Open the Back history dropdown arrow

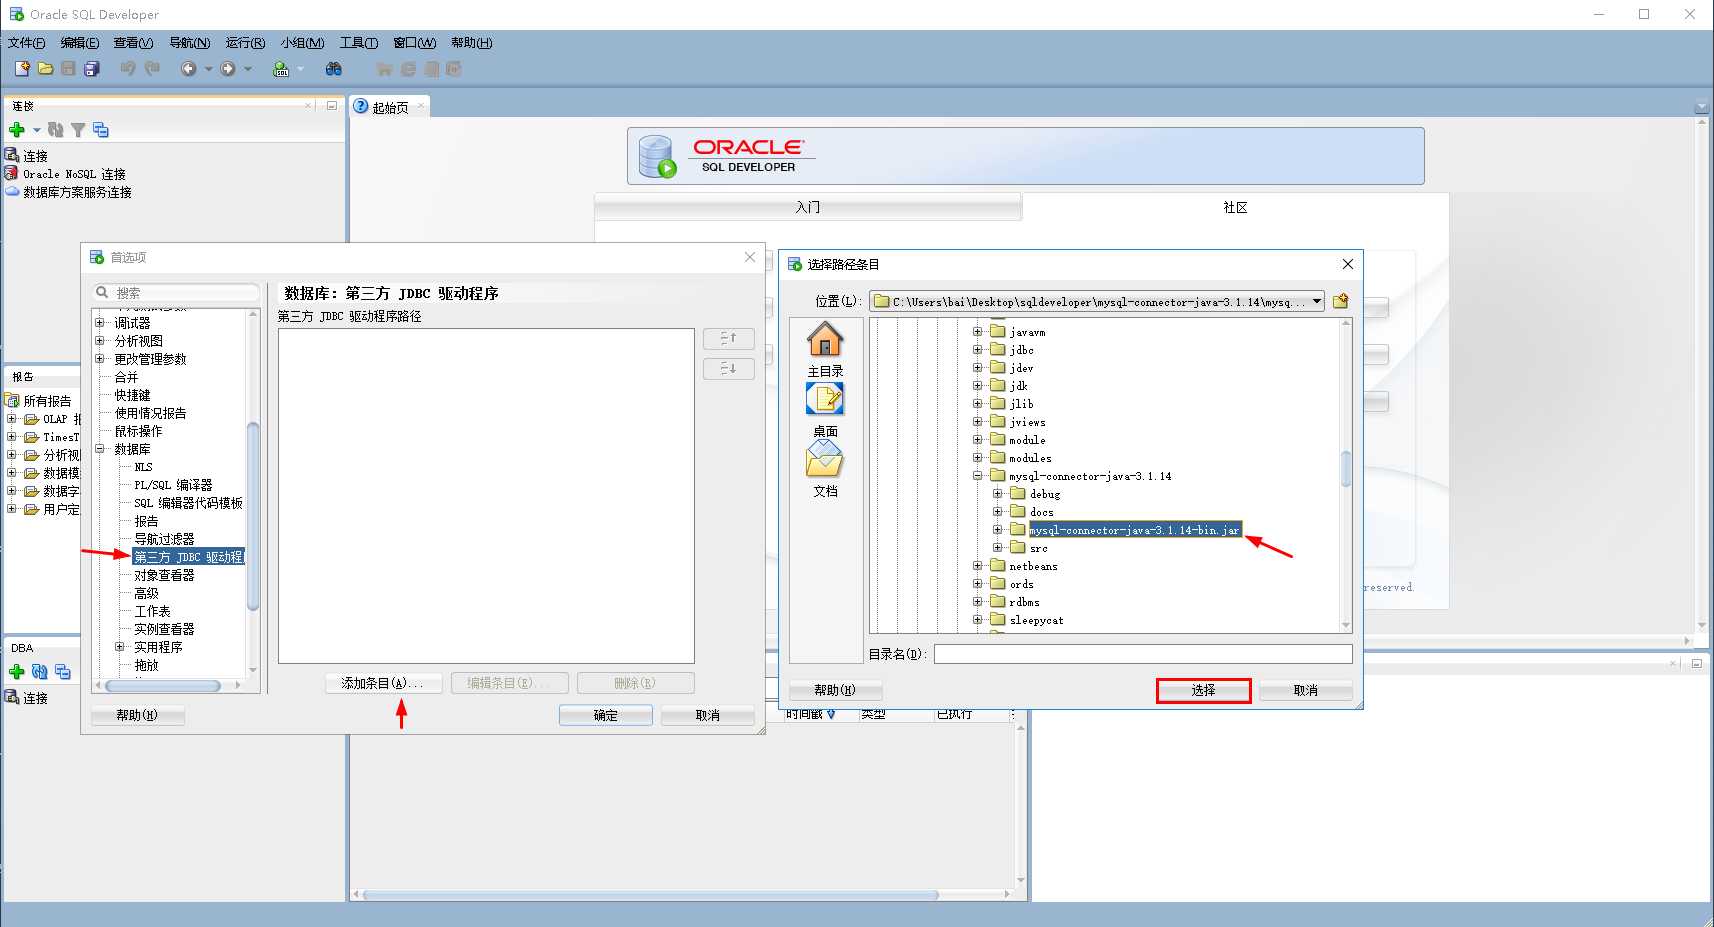click(208, 69)
